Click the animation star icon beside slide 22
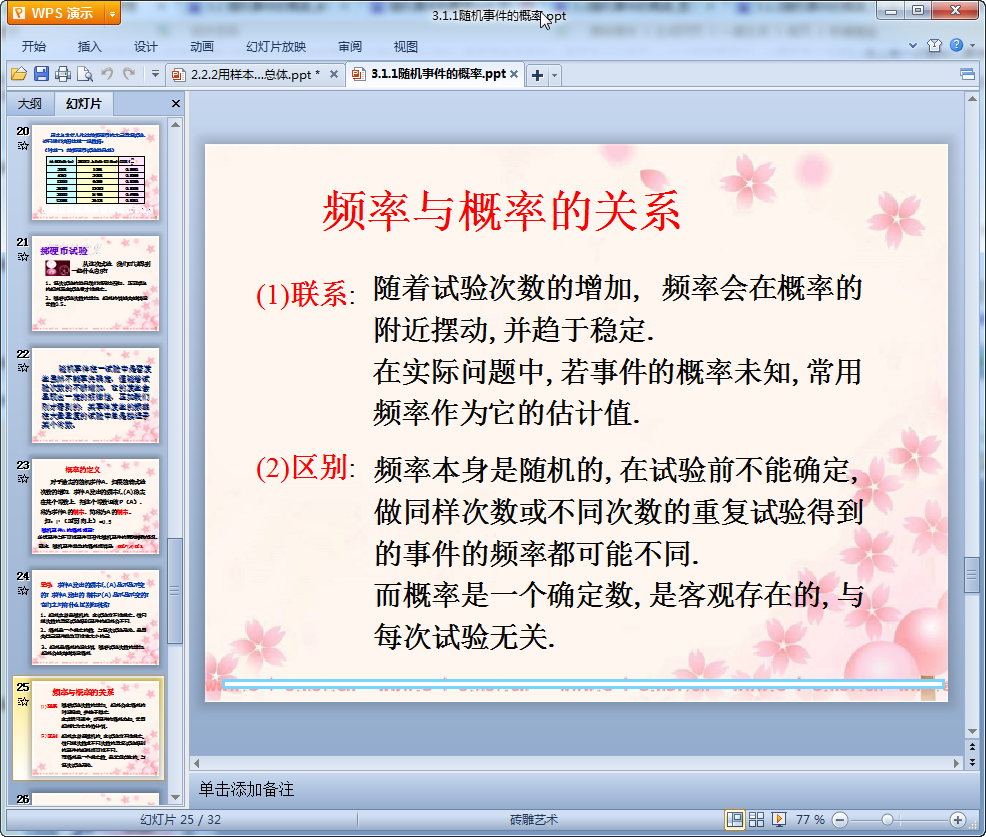This screenshot has height=837, width=986. tap(23, 368)
